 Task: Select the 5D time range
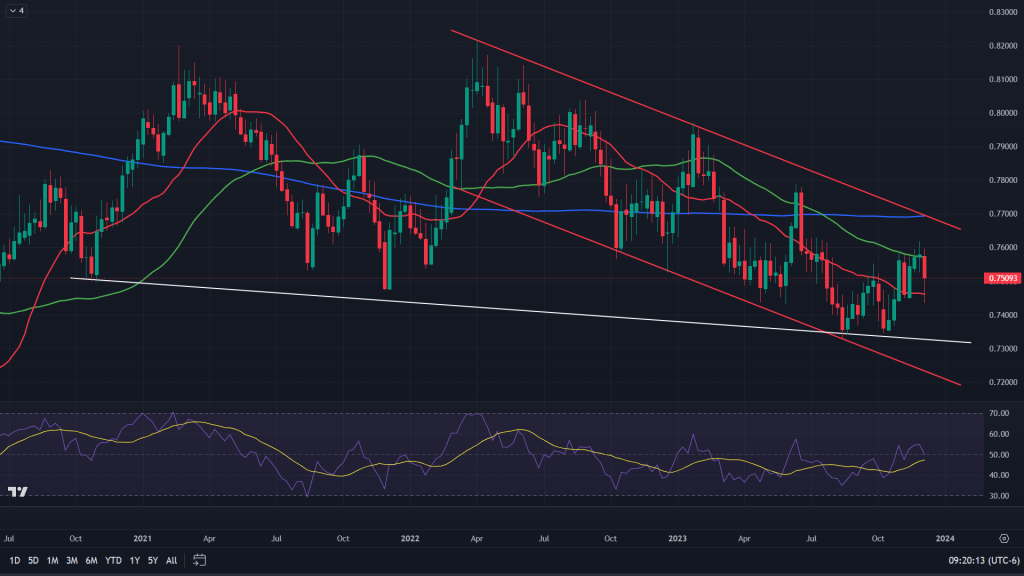[x=33, y=560]
